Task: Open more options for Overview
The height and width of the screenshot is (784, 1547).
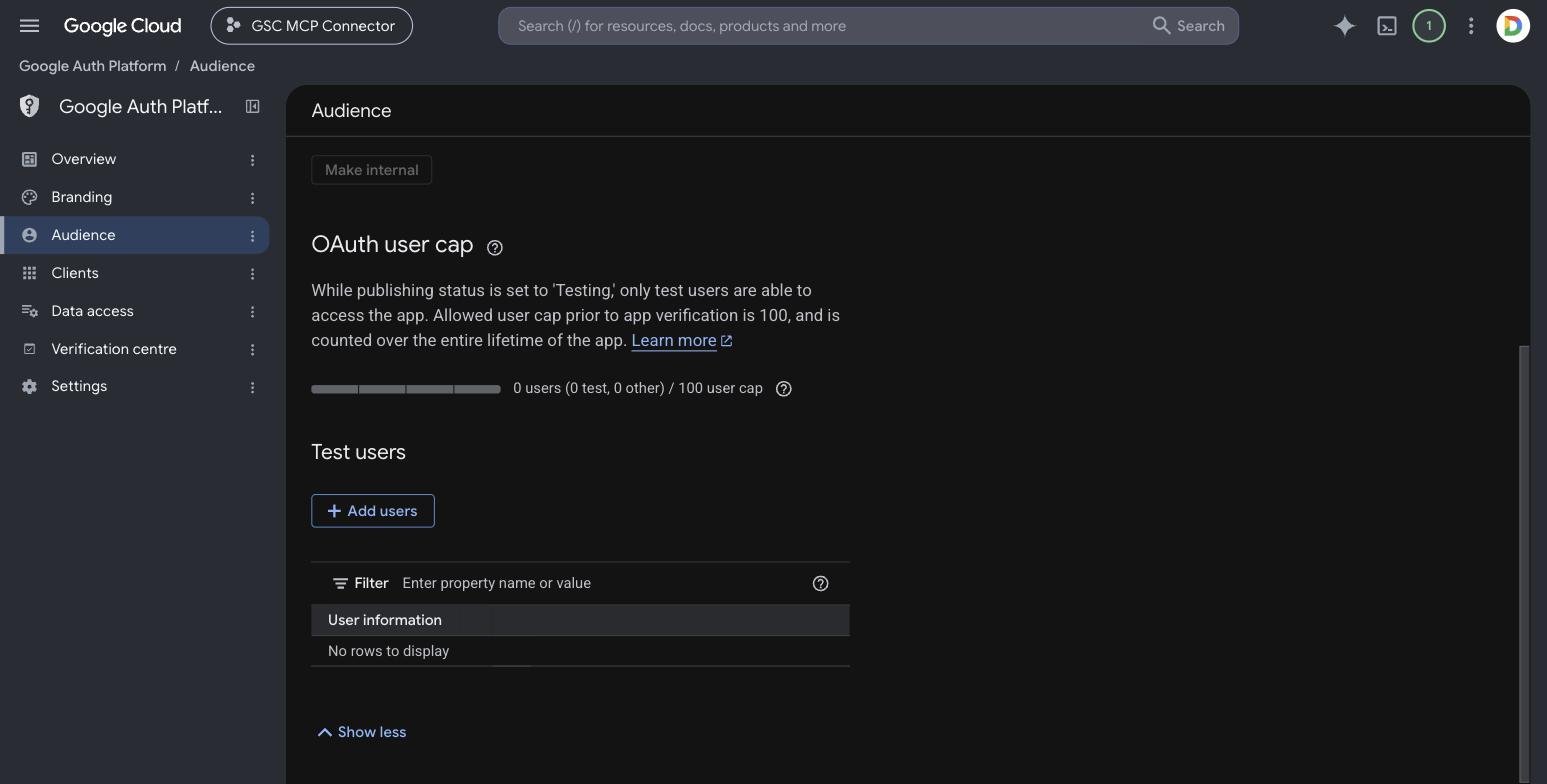Action: tap(252, 160)
